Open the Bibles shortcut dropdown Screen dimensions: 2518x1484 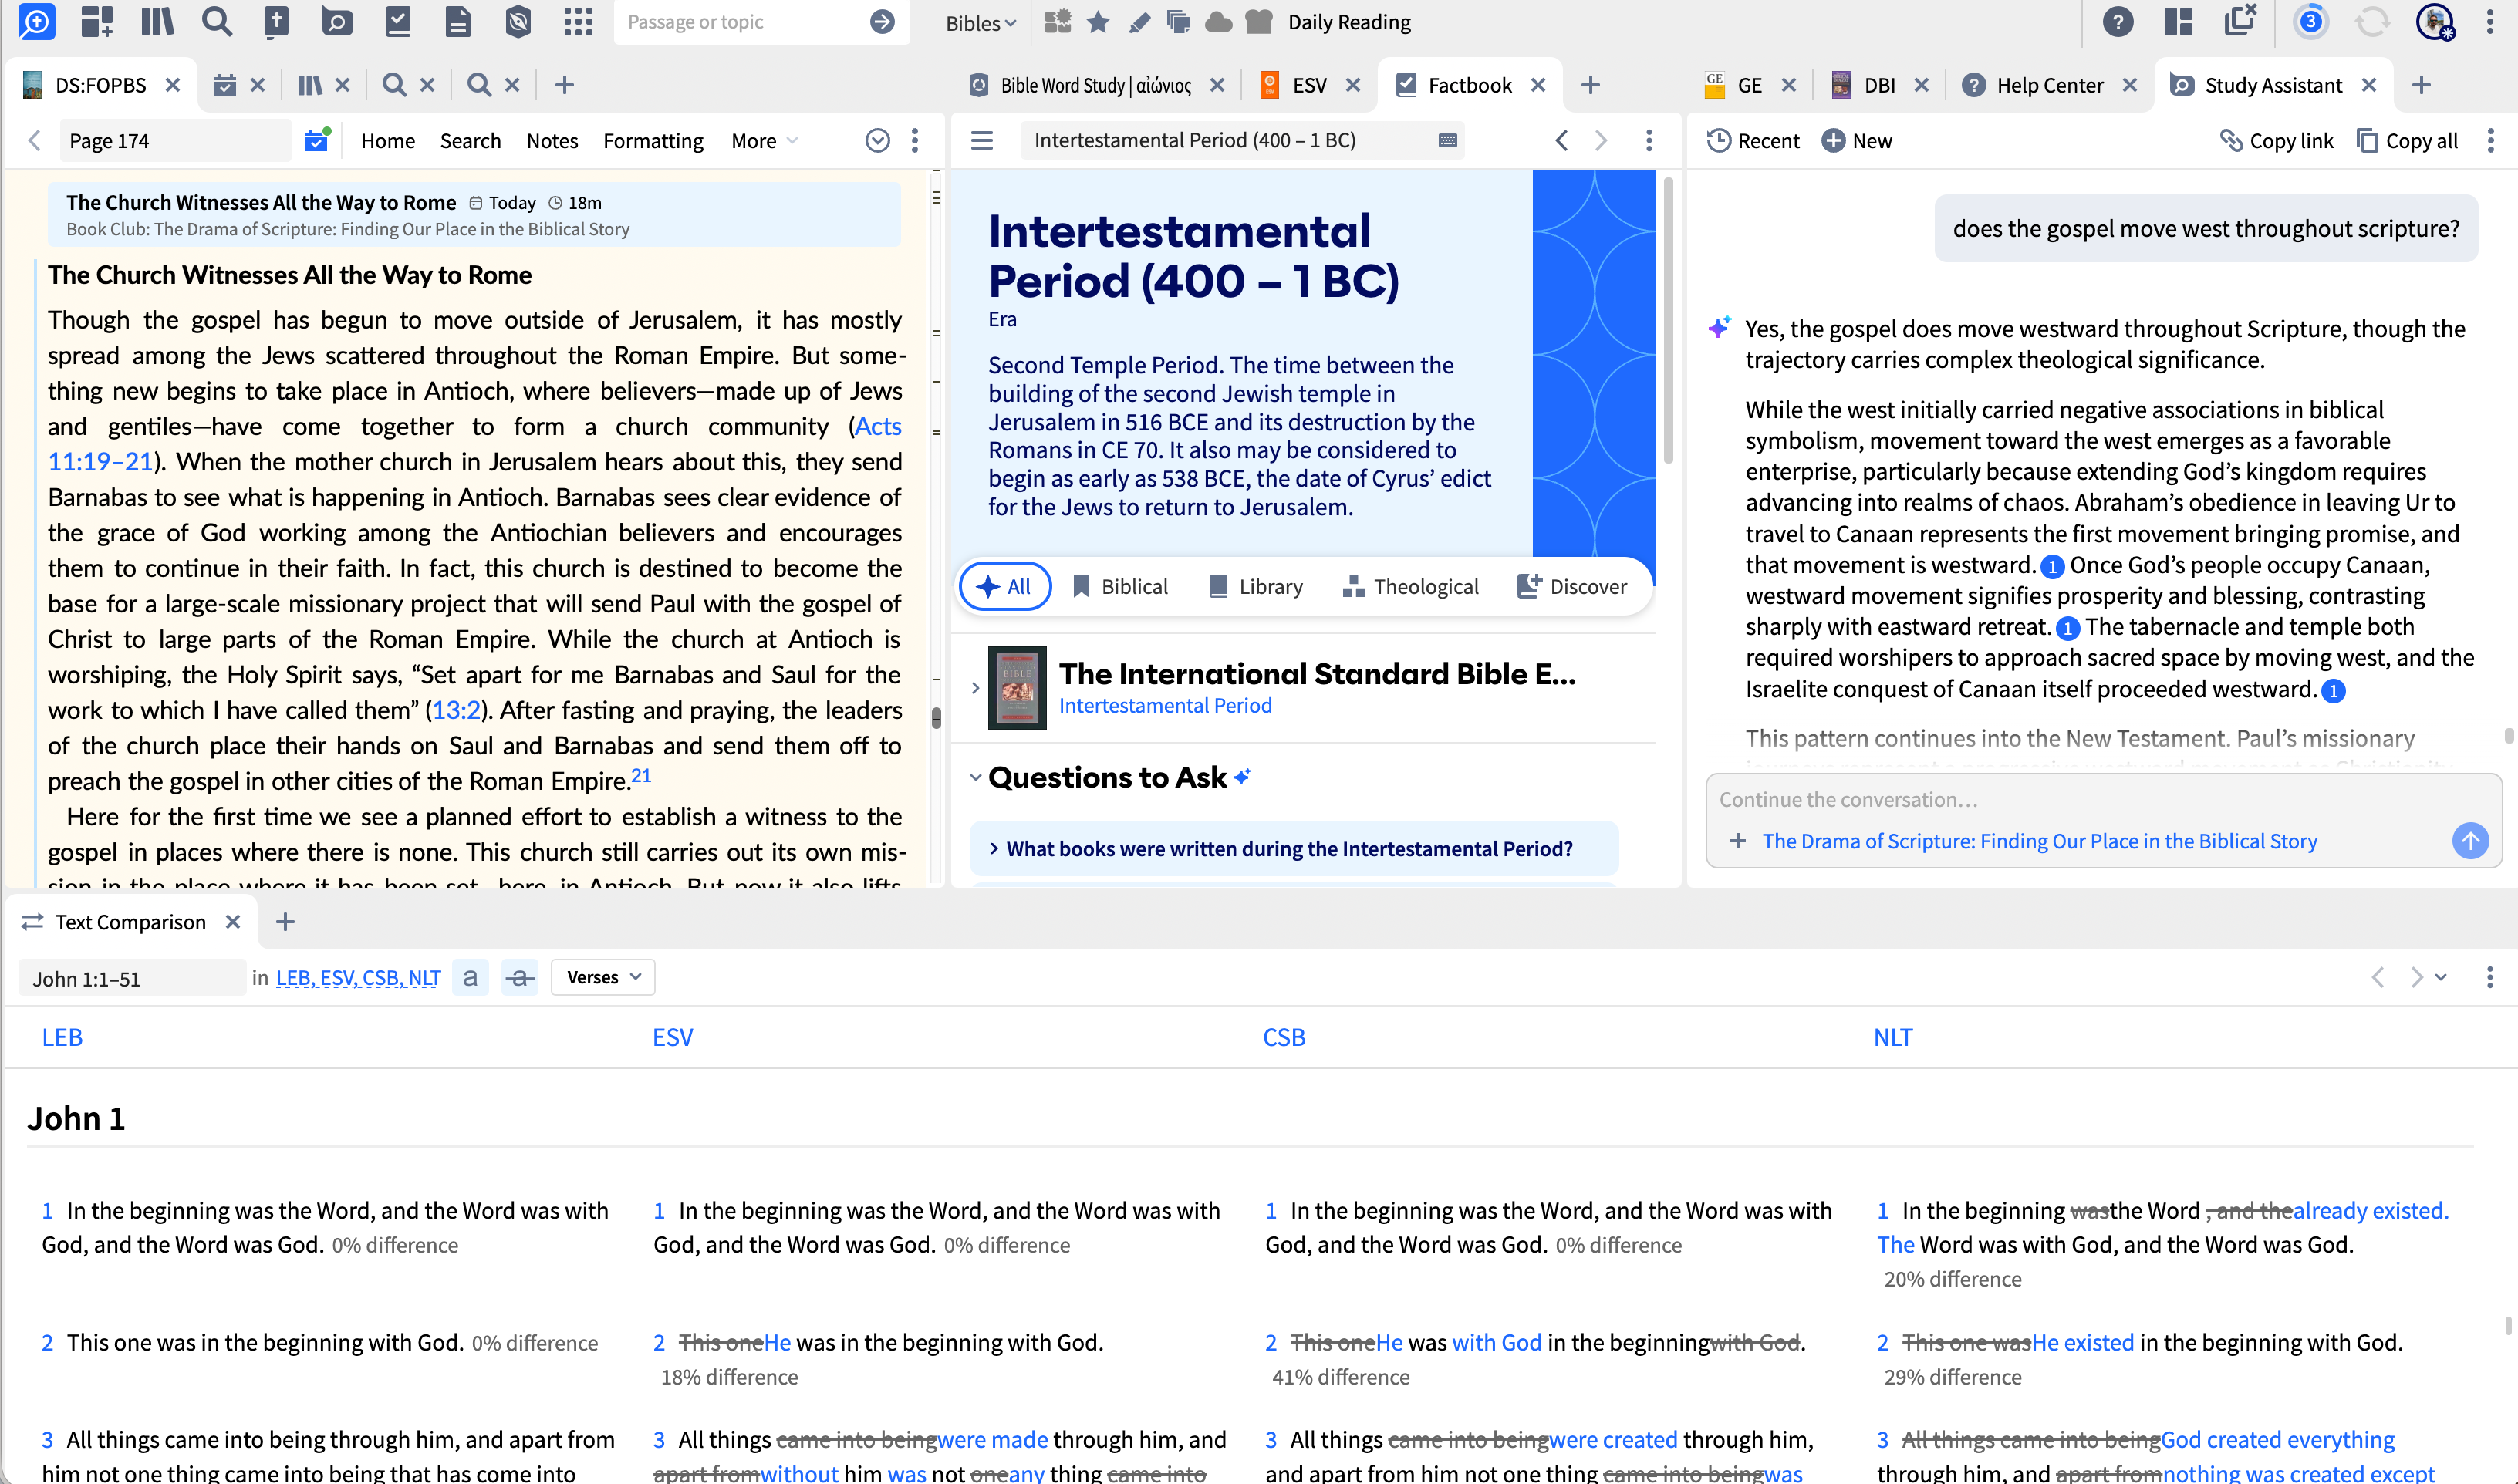(x=980, y=22)
